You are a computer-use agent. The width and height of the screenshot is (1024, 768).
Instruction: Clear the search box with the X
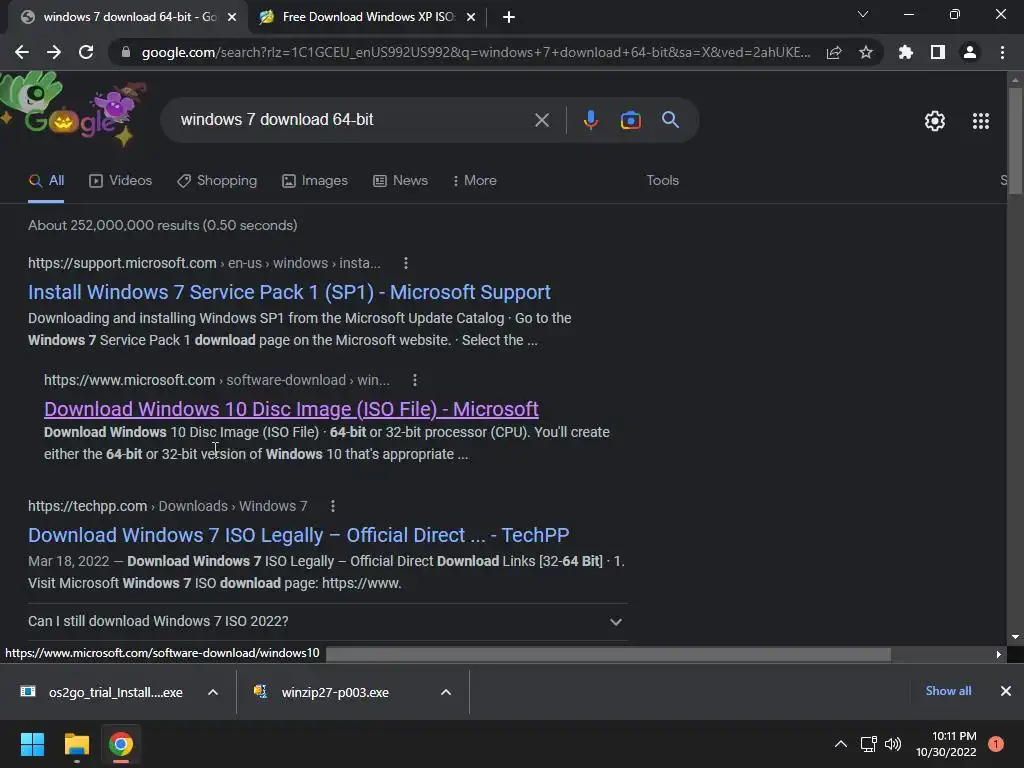[541, 120]
